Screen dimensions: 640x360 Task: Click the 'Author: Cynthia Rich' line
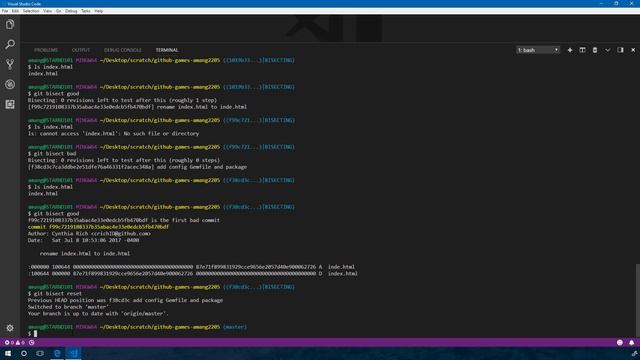[89, 233]
